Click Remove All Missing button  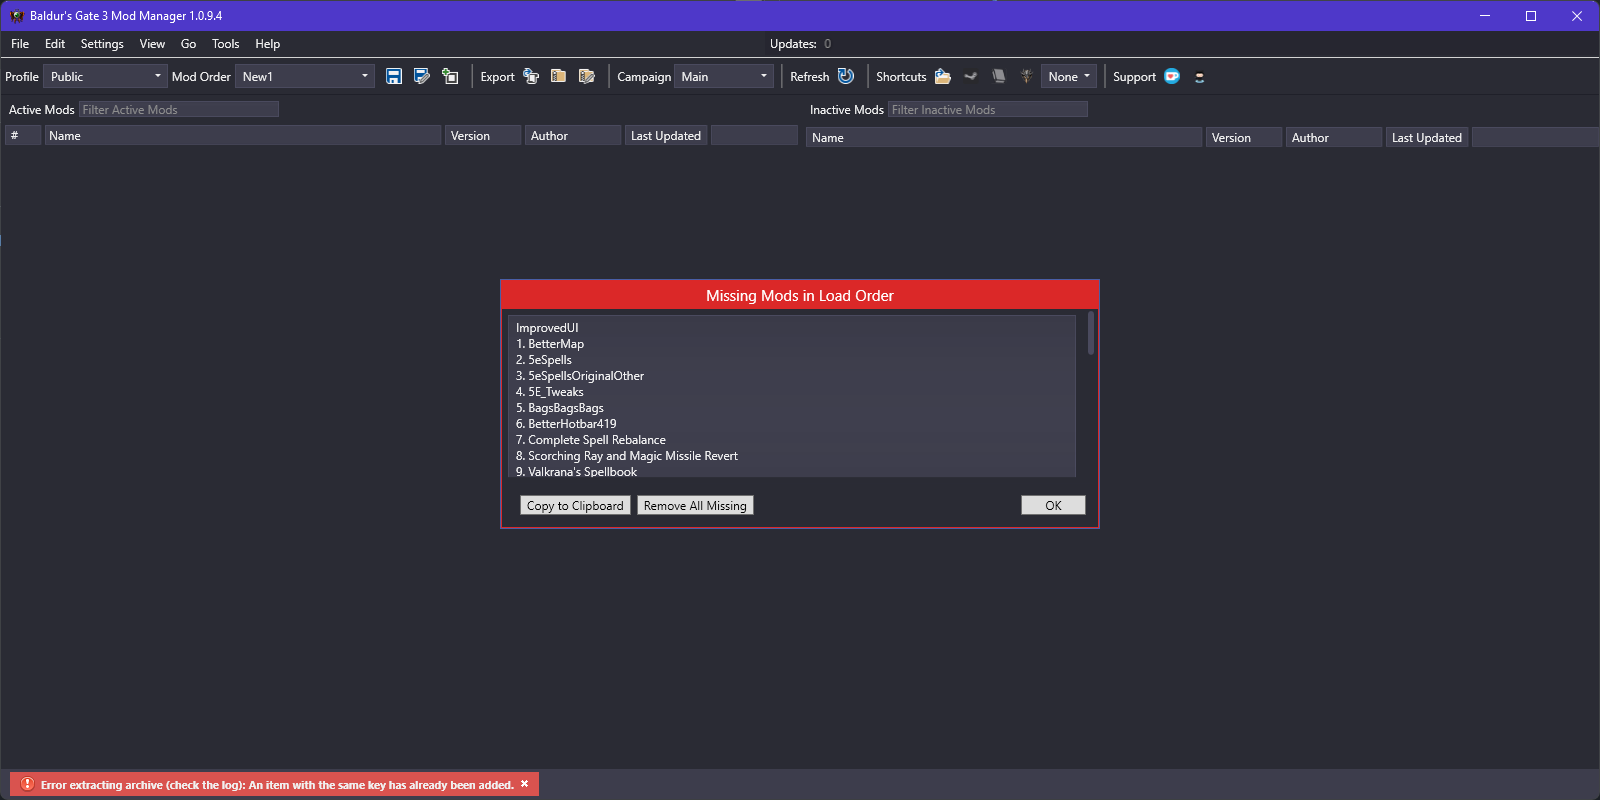695,505
